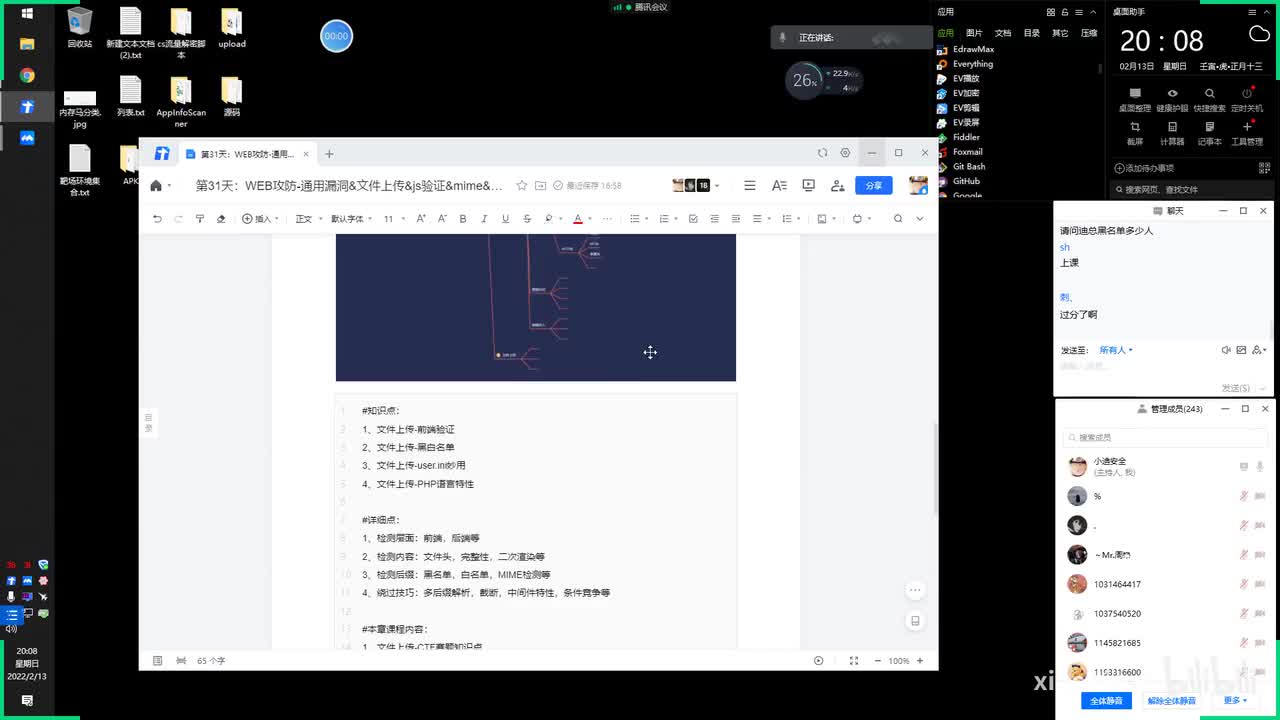Open search in document toolbar
Viewport: 1280px width, 720px height.
coord(898,219)
